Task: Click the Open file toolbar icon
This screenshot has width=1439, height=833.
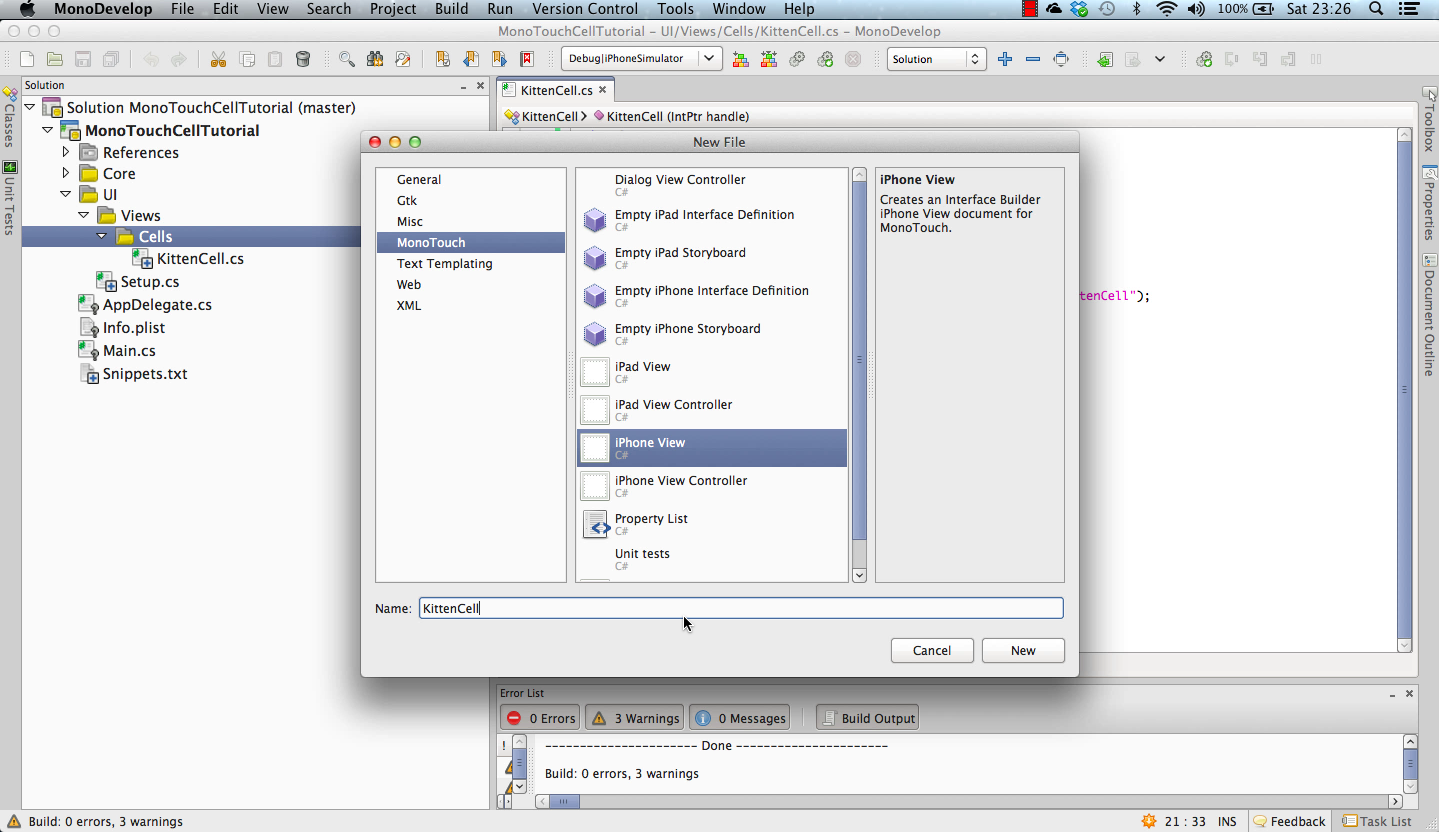Action: (x=55, y=59)
